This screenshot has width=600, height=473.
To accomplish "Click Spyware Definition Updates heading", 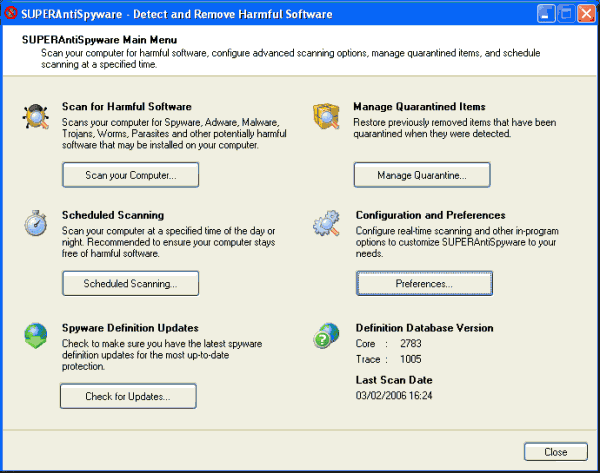I will point(130,328).
